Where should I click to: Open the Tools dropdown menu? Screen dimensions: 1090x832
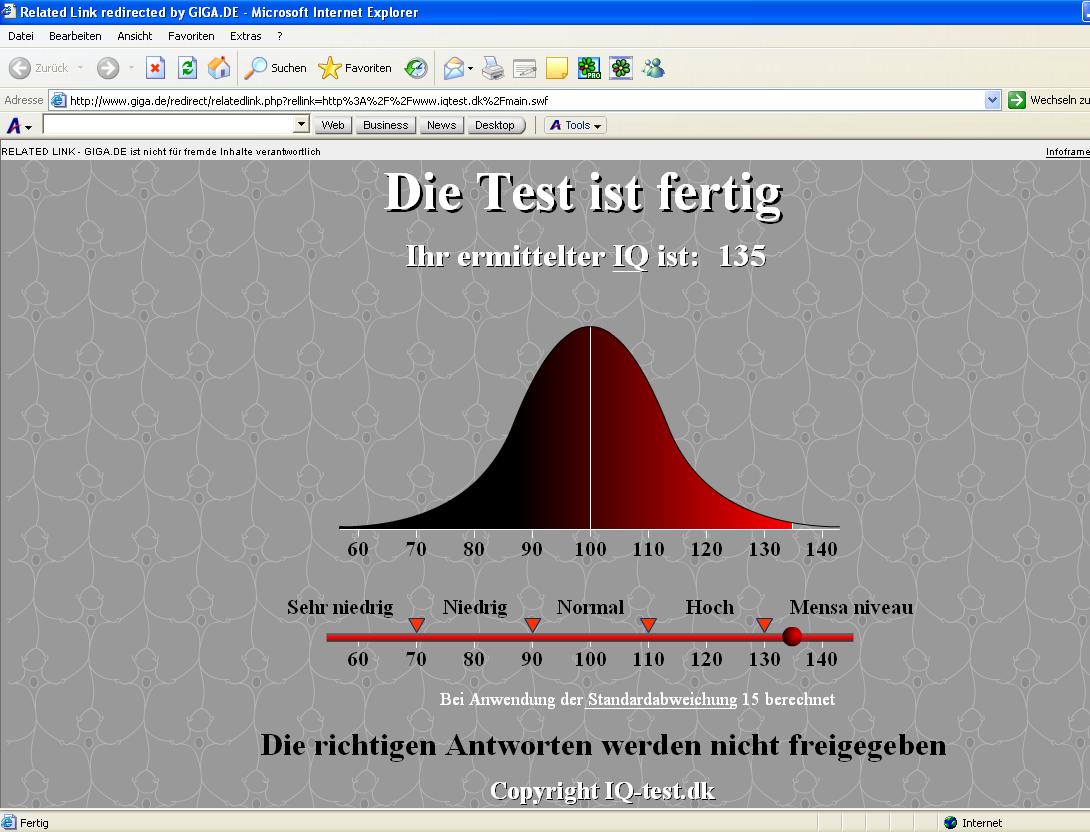pos(576,125)
